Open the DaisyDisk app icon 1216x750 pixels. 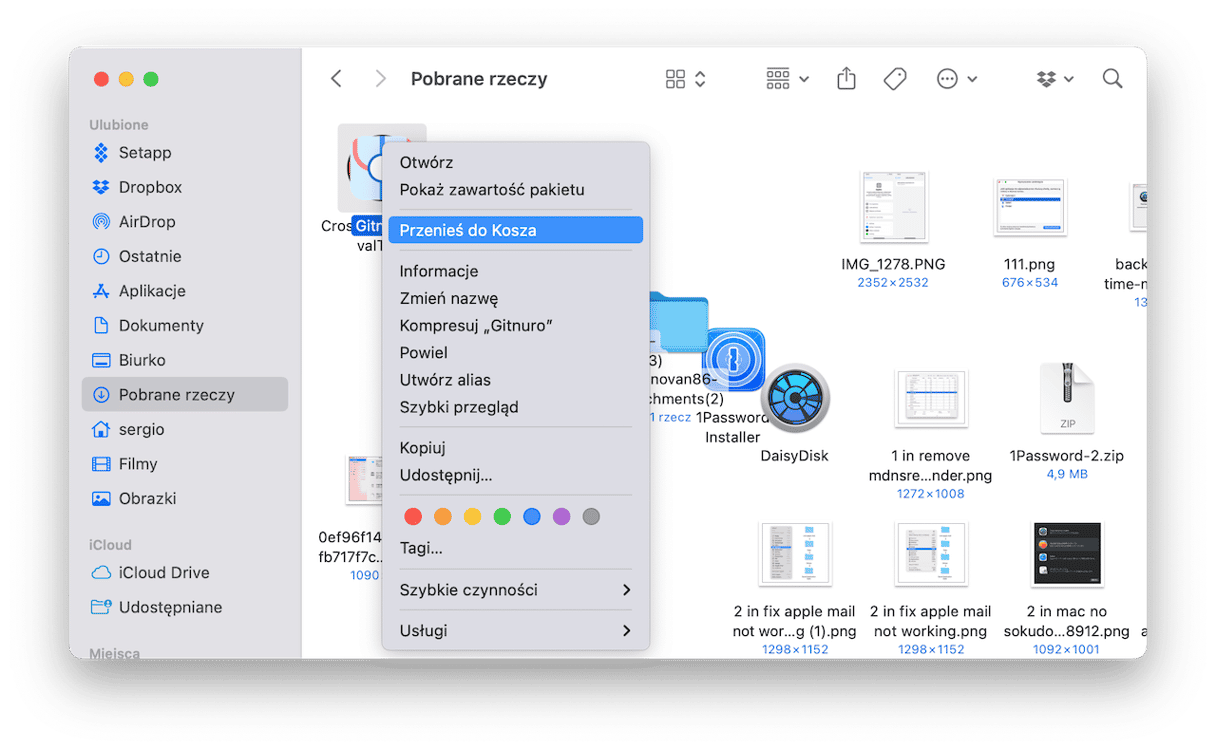pos(795,399)
